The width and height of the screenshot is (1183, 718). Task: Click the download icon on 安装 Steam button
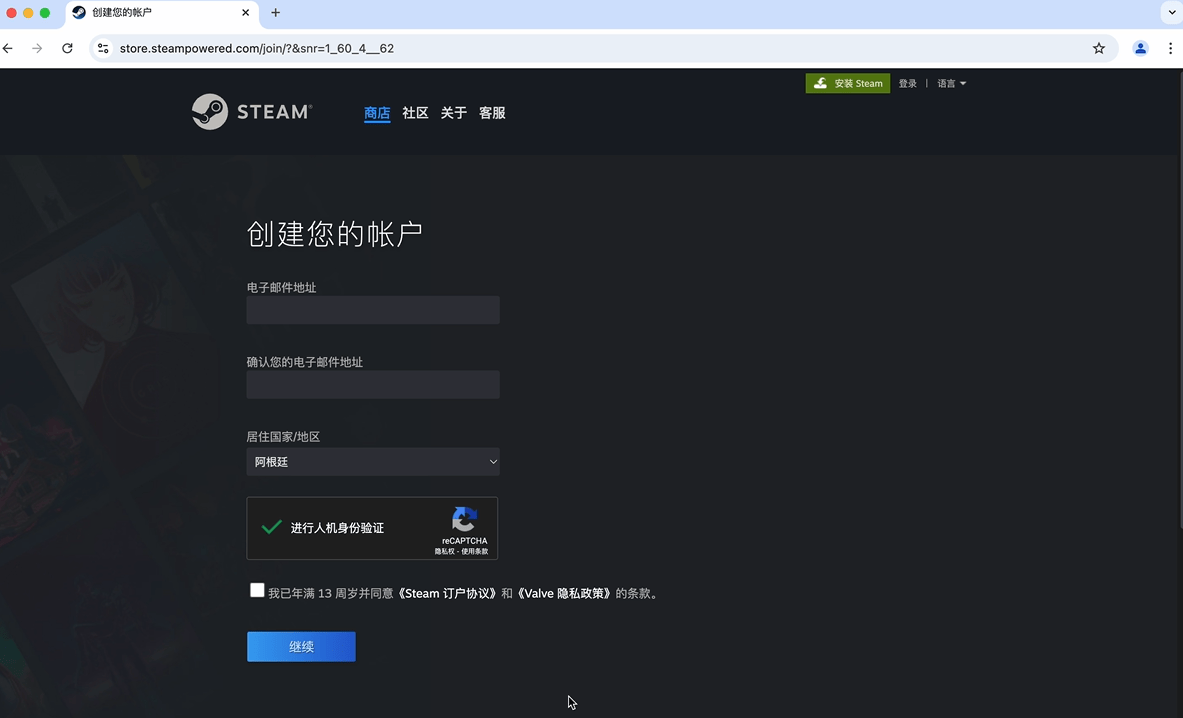(x=820, y=83)
